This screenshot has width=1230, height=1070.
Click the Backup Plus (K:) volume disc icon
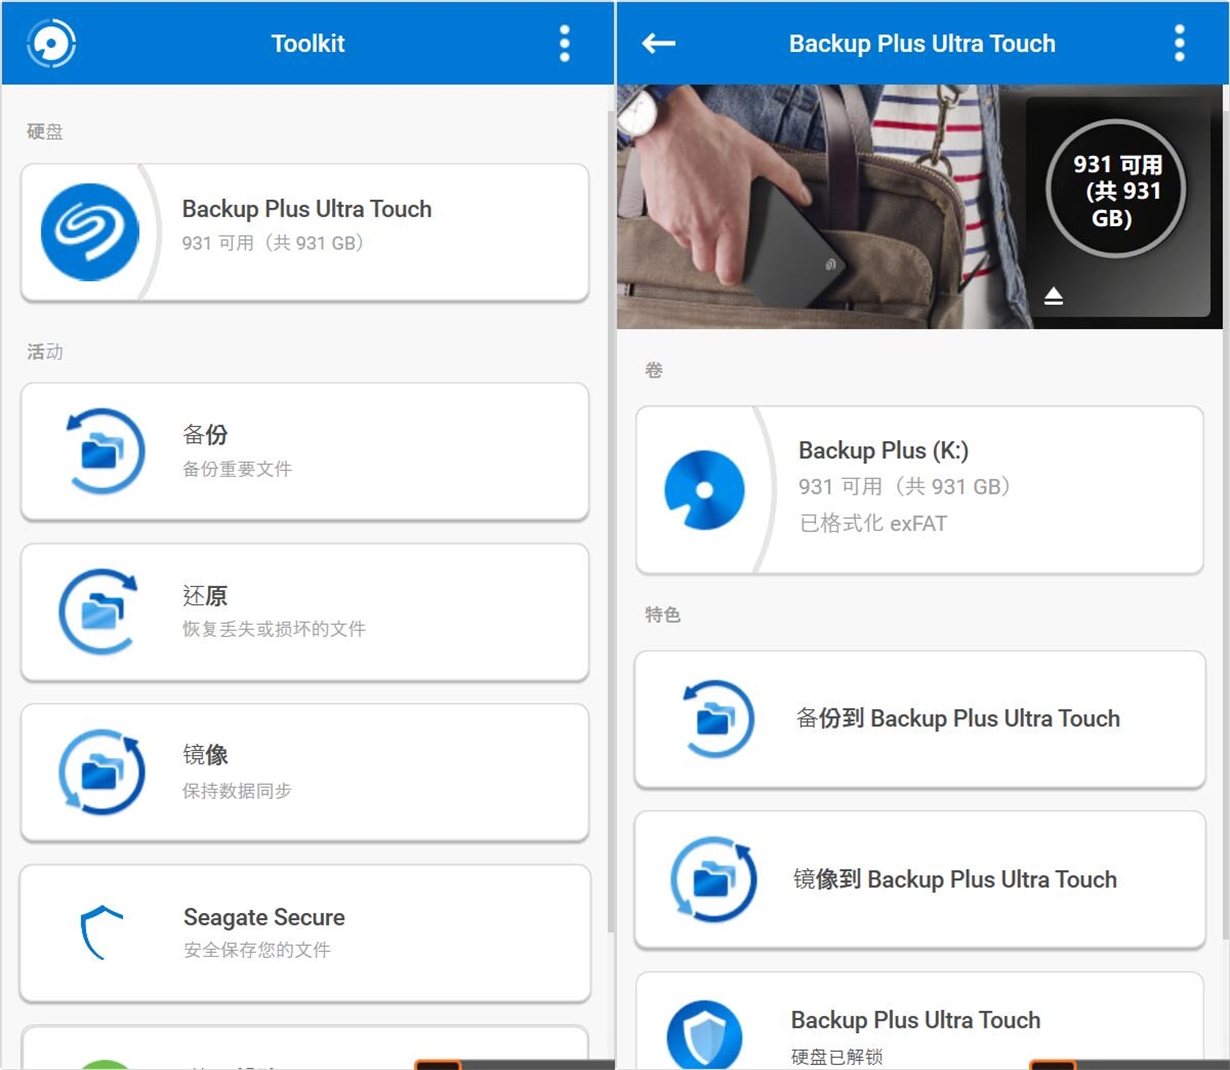[705, 490]
